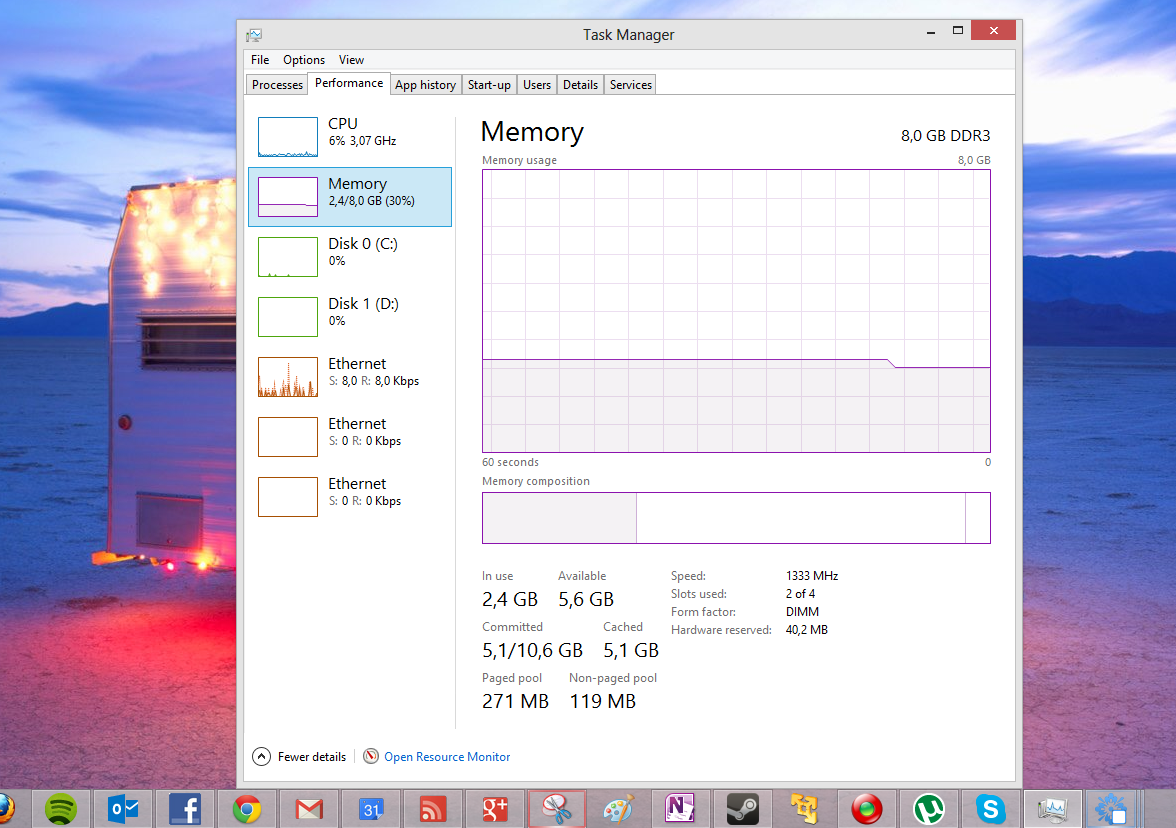Click the Committed value "5,1/10,6 GB"
1176x828 pixels.
coord(532,650)
